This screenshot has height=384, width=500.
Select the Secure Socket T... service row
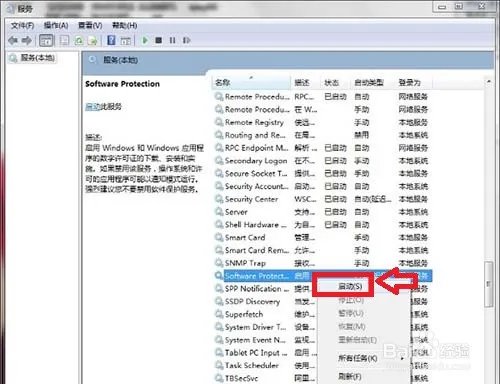tap(322, 173)
